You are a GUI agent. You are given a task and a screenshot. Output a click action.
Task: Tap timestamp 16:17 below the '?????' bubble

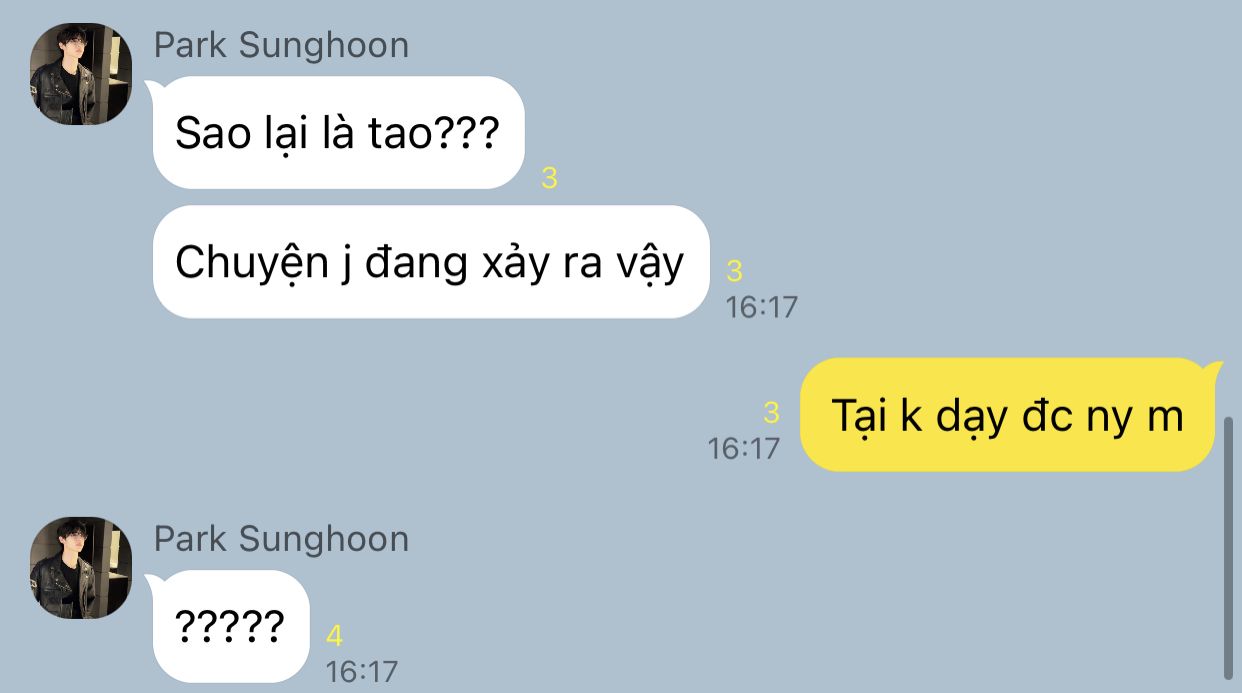click(x=362, y=671)
